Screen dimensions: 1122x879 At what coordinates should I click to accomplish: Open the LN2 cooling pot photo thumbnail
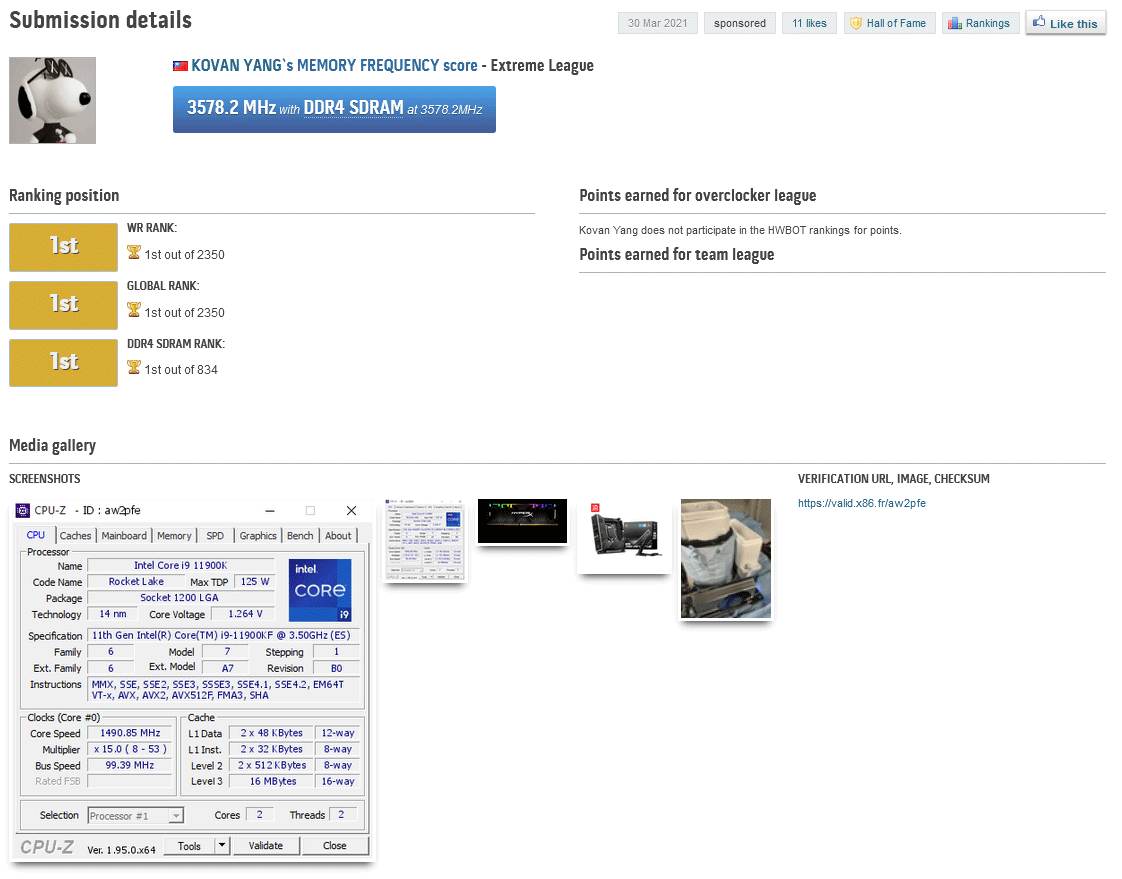pyautogui.click(x=726, y=559)
